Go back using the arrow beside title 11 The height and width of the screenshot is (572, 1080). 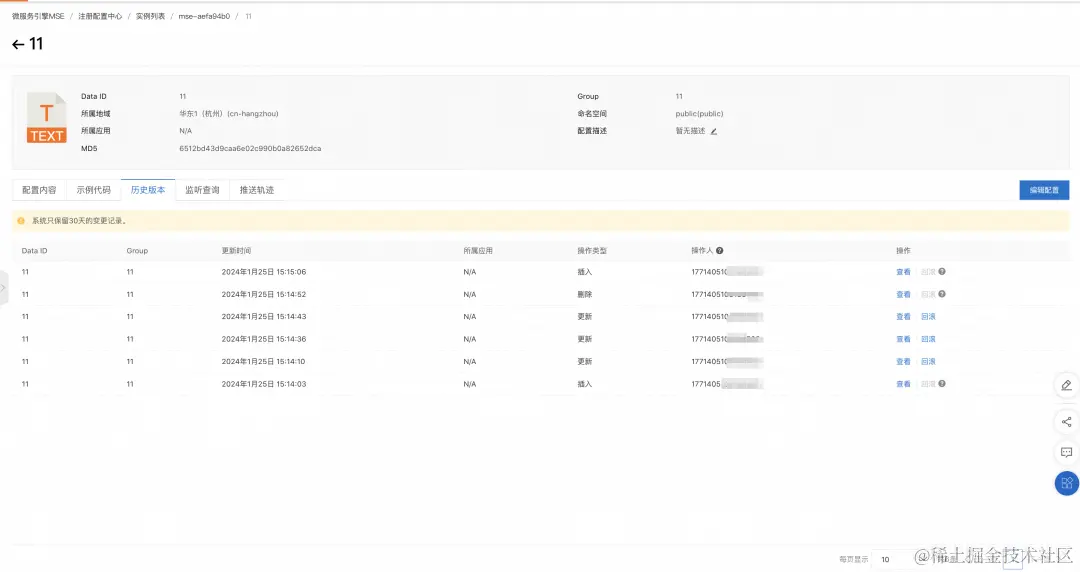(18, 44)
